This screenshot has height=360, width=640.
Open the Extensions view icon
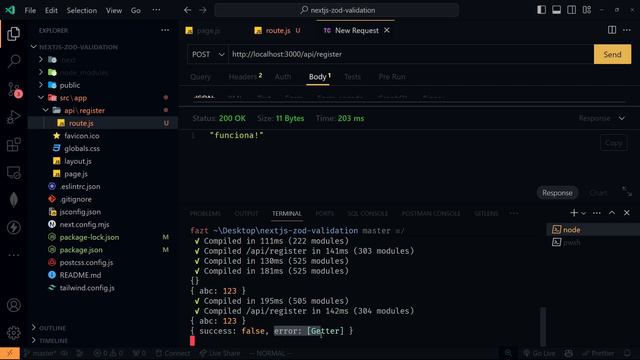click(13, 144)
